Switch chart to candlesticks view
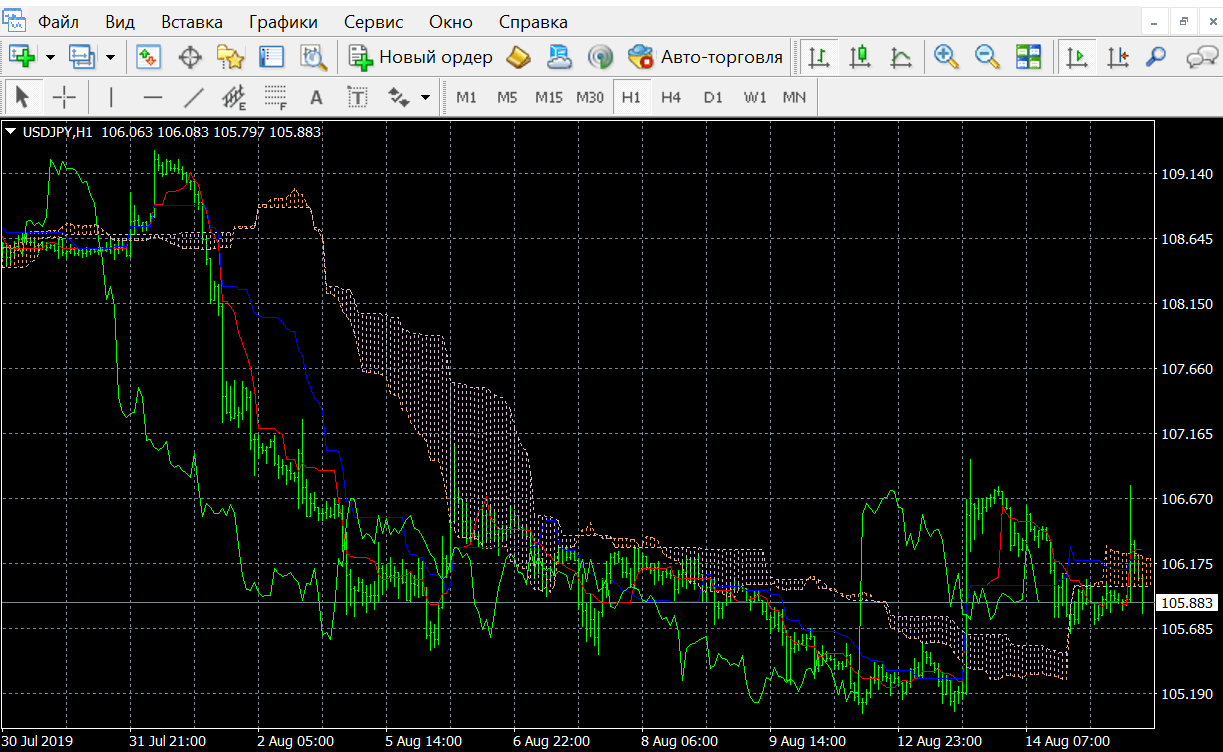This screenshot has height=752, width=1223. pos(860,57)
